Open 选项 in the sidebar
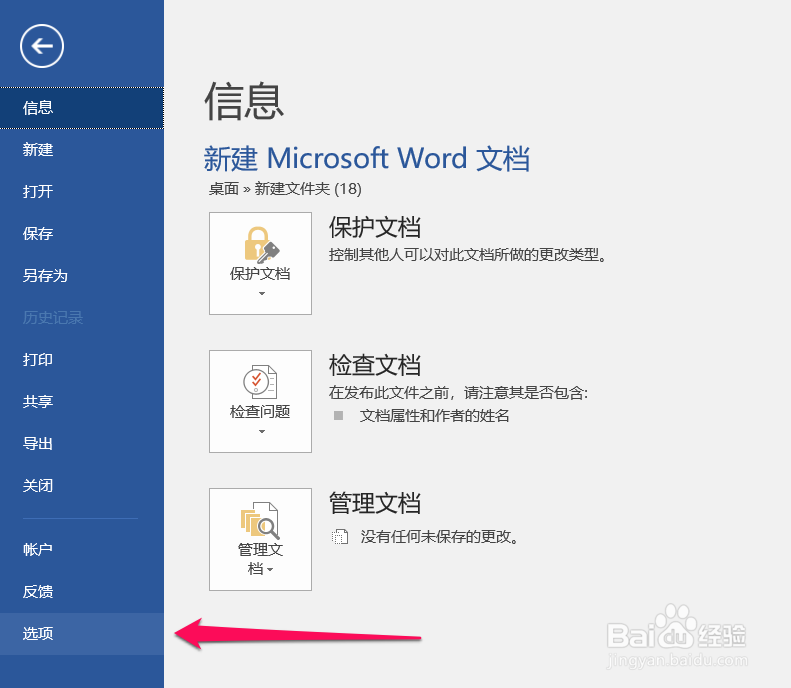This screenshot has height=688, width=791. pyautogui.click(x=82, y=634)
